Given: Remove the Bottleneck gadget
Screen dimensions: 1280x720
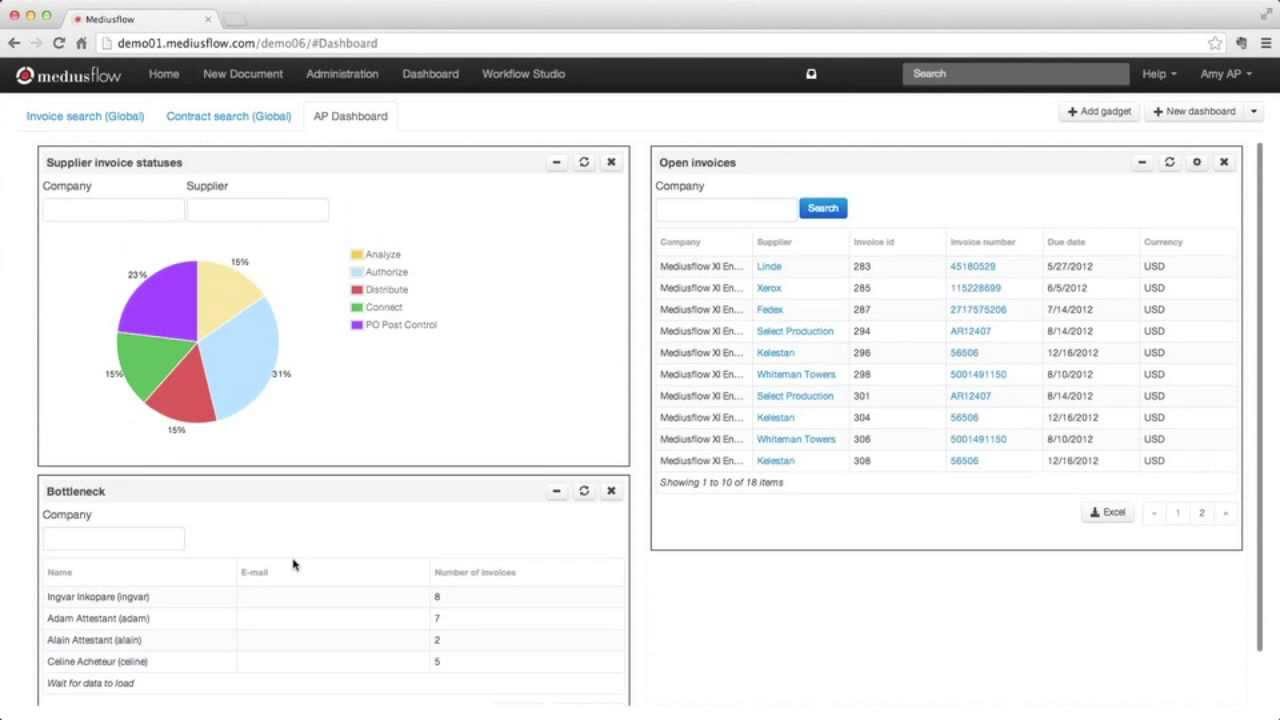Looking at the screenshot, I should point(611,491).
